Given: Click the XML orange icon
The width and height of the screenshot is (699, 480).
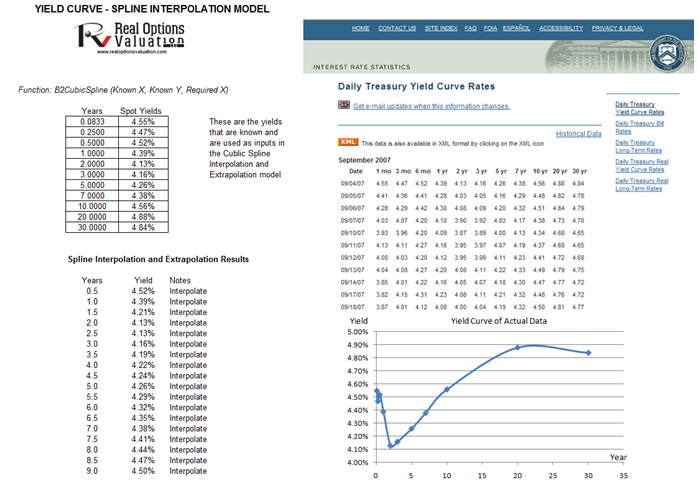Looking at the screenshot, I should coord(348,142).
